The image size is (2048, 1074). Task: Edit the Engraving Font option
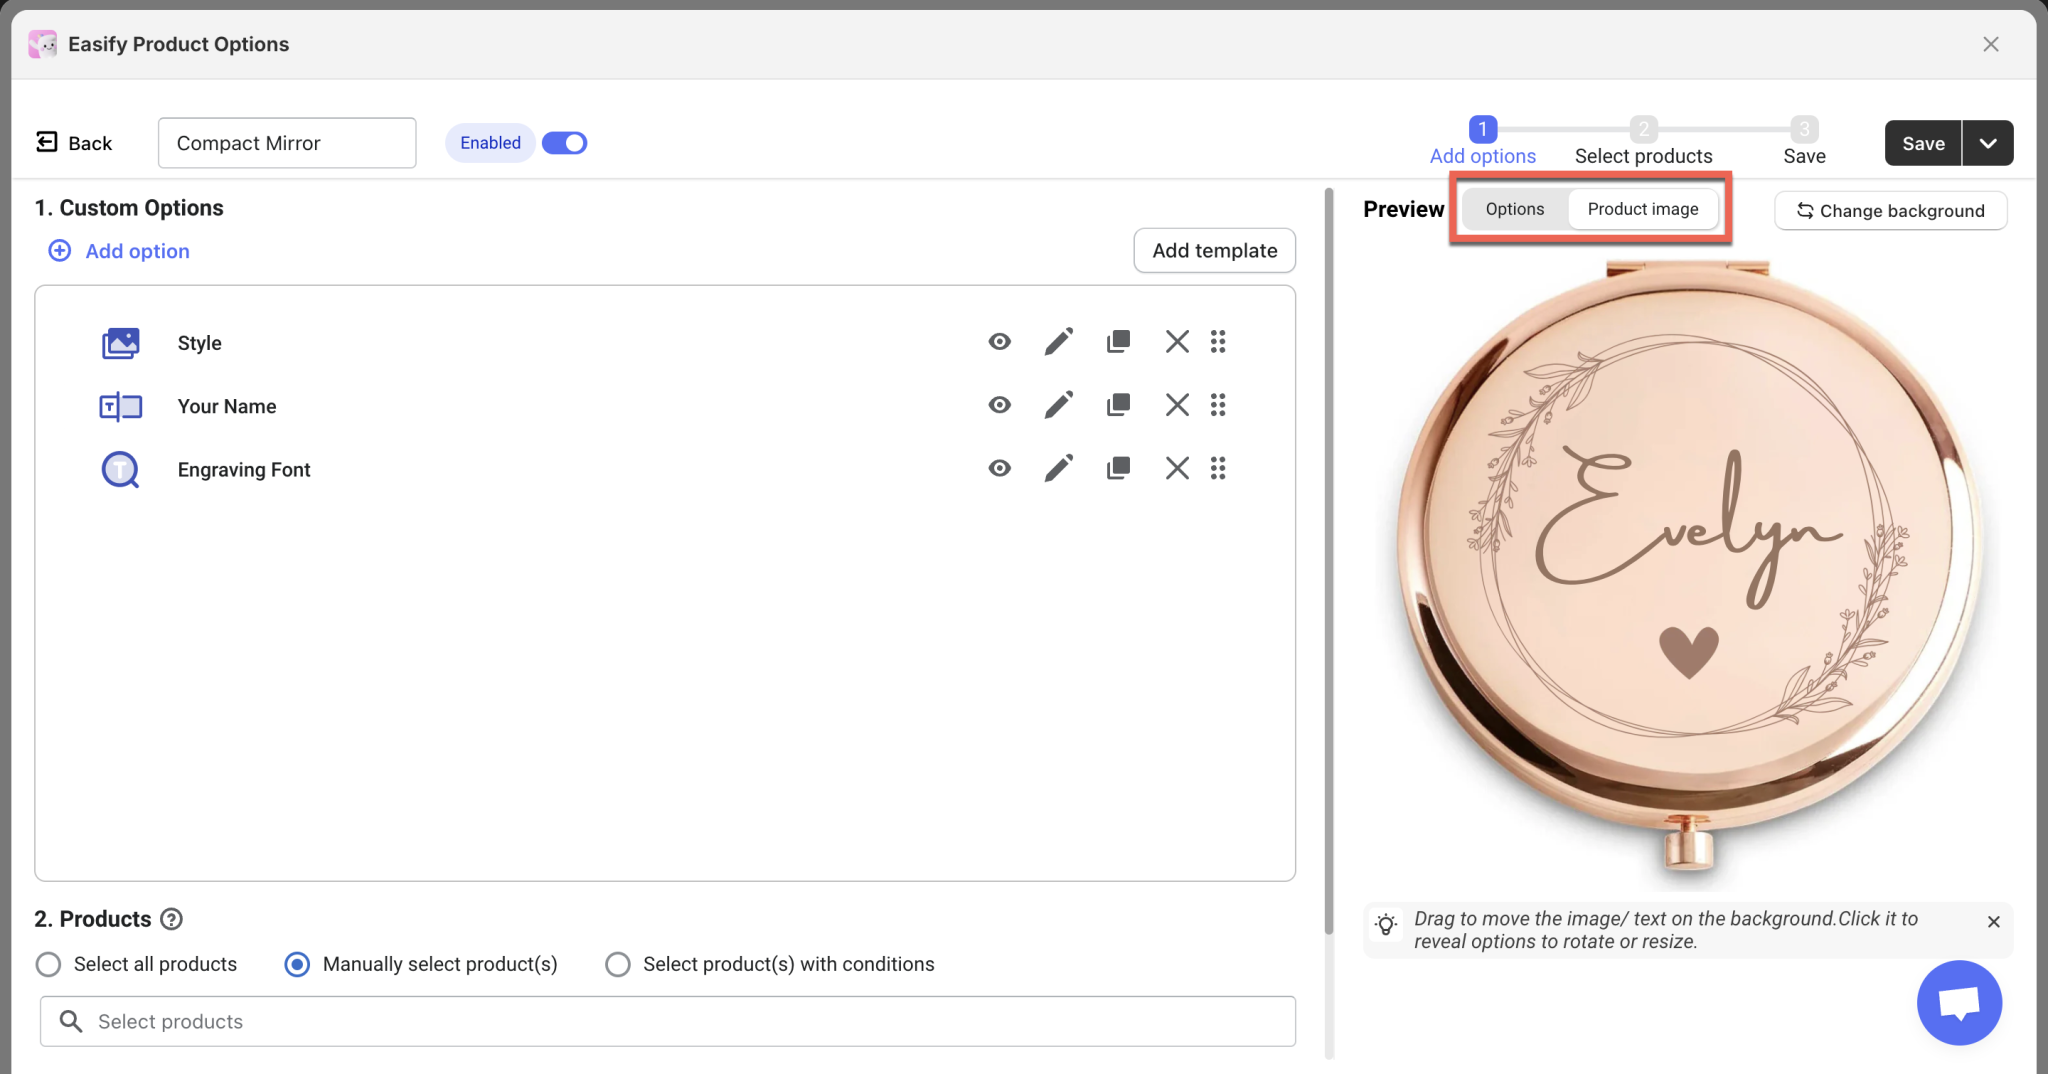coord(1058,468)
